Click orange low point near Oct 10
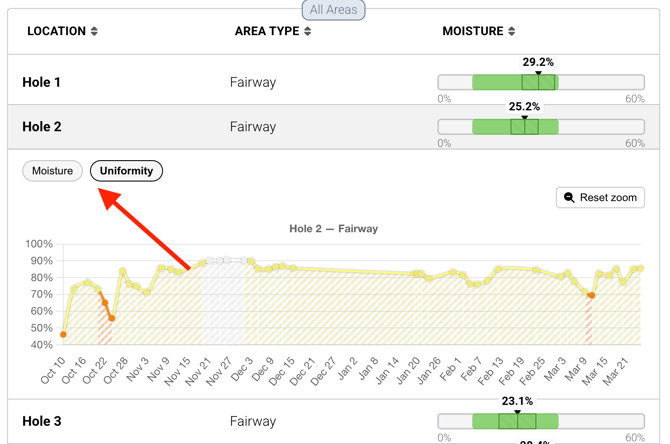Image resolution: width=670 pixels, height=444 pixels. (x=63, y=335)
